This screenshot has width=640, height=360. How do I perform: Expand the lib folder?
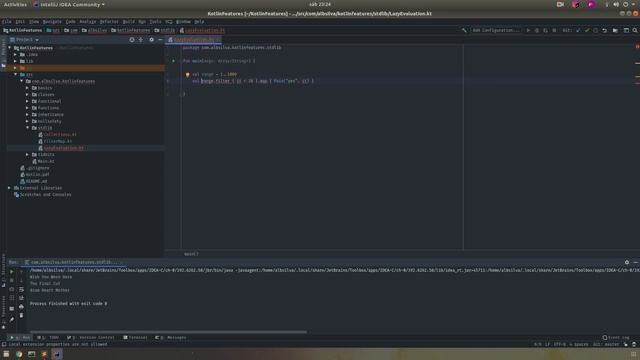point(16,61)
